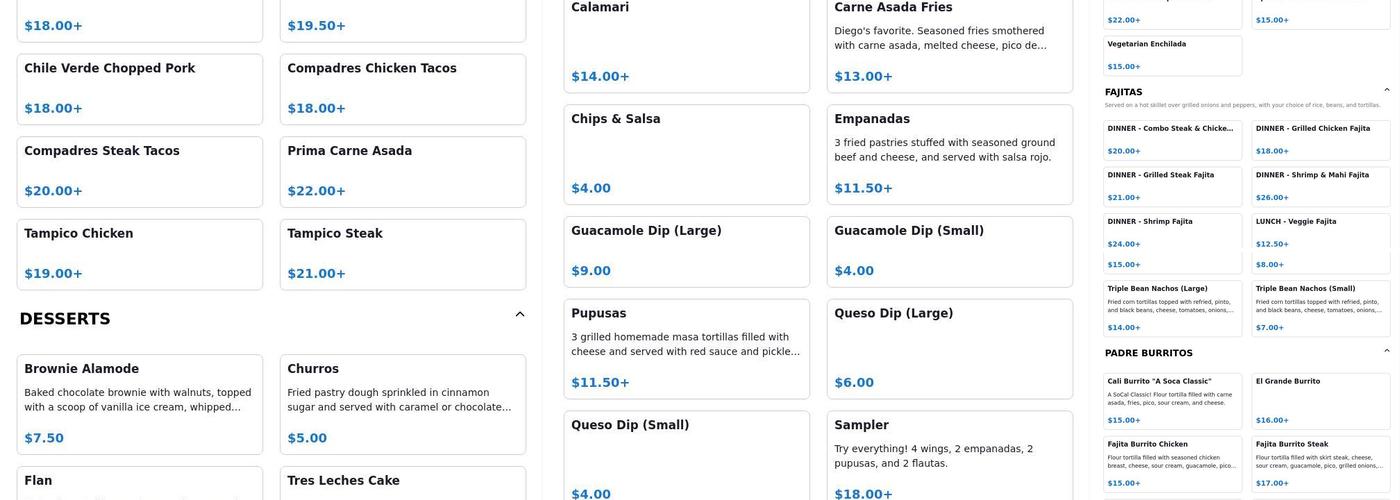Open the Chile Verde Chopped Pork item
Screen dimensions: 1400x500
coord(140,89)
